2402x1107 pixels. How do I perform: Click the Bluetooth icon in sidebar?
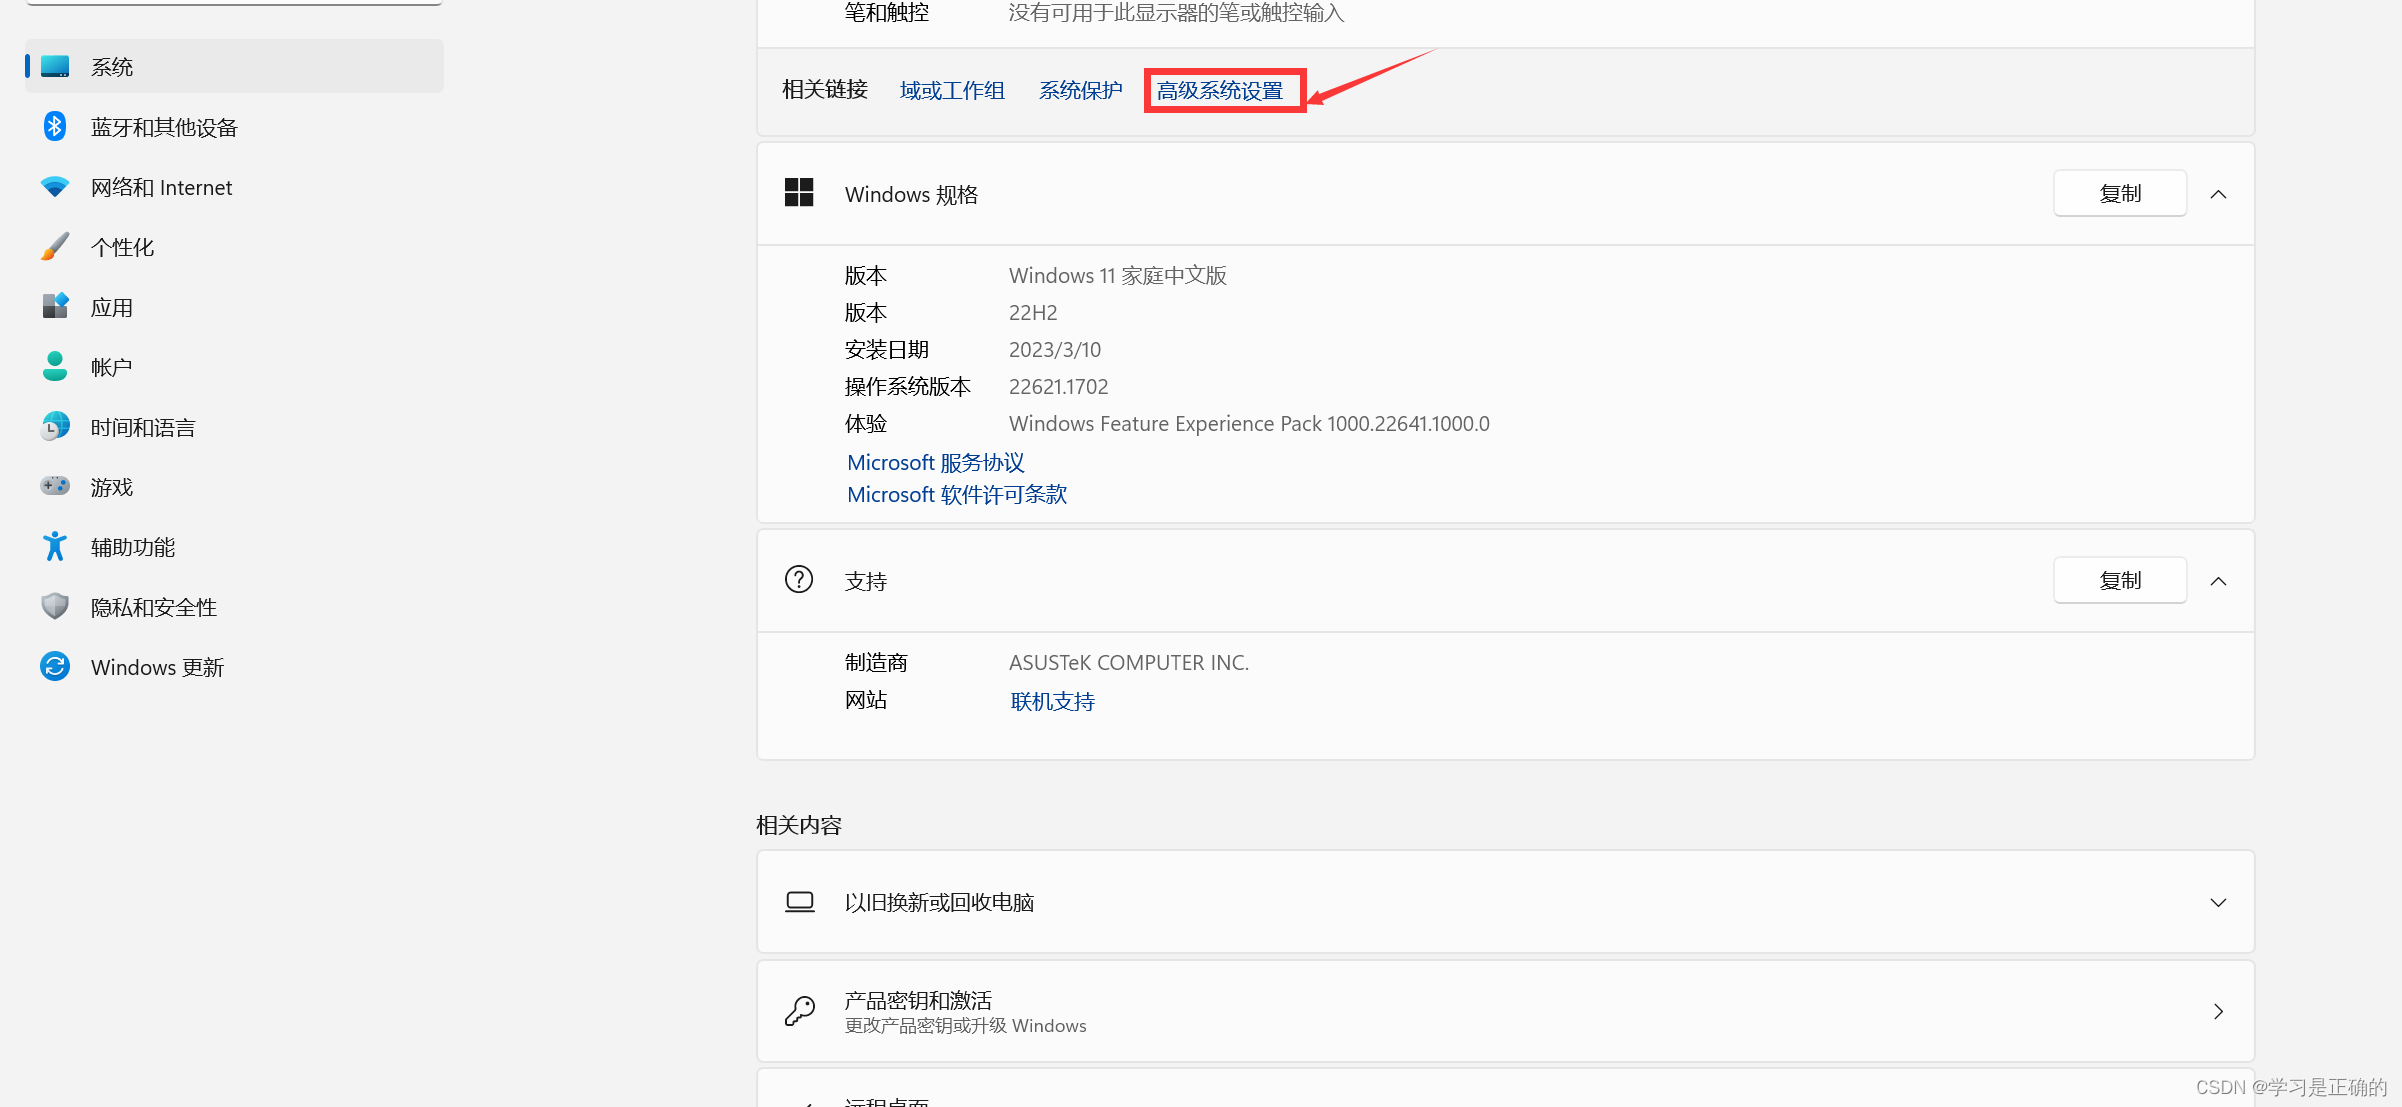click(55, 127)
